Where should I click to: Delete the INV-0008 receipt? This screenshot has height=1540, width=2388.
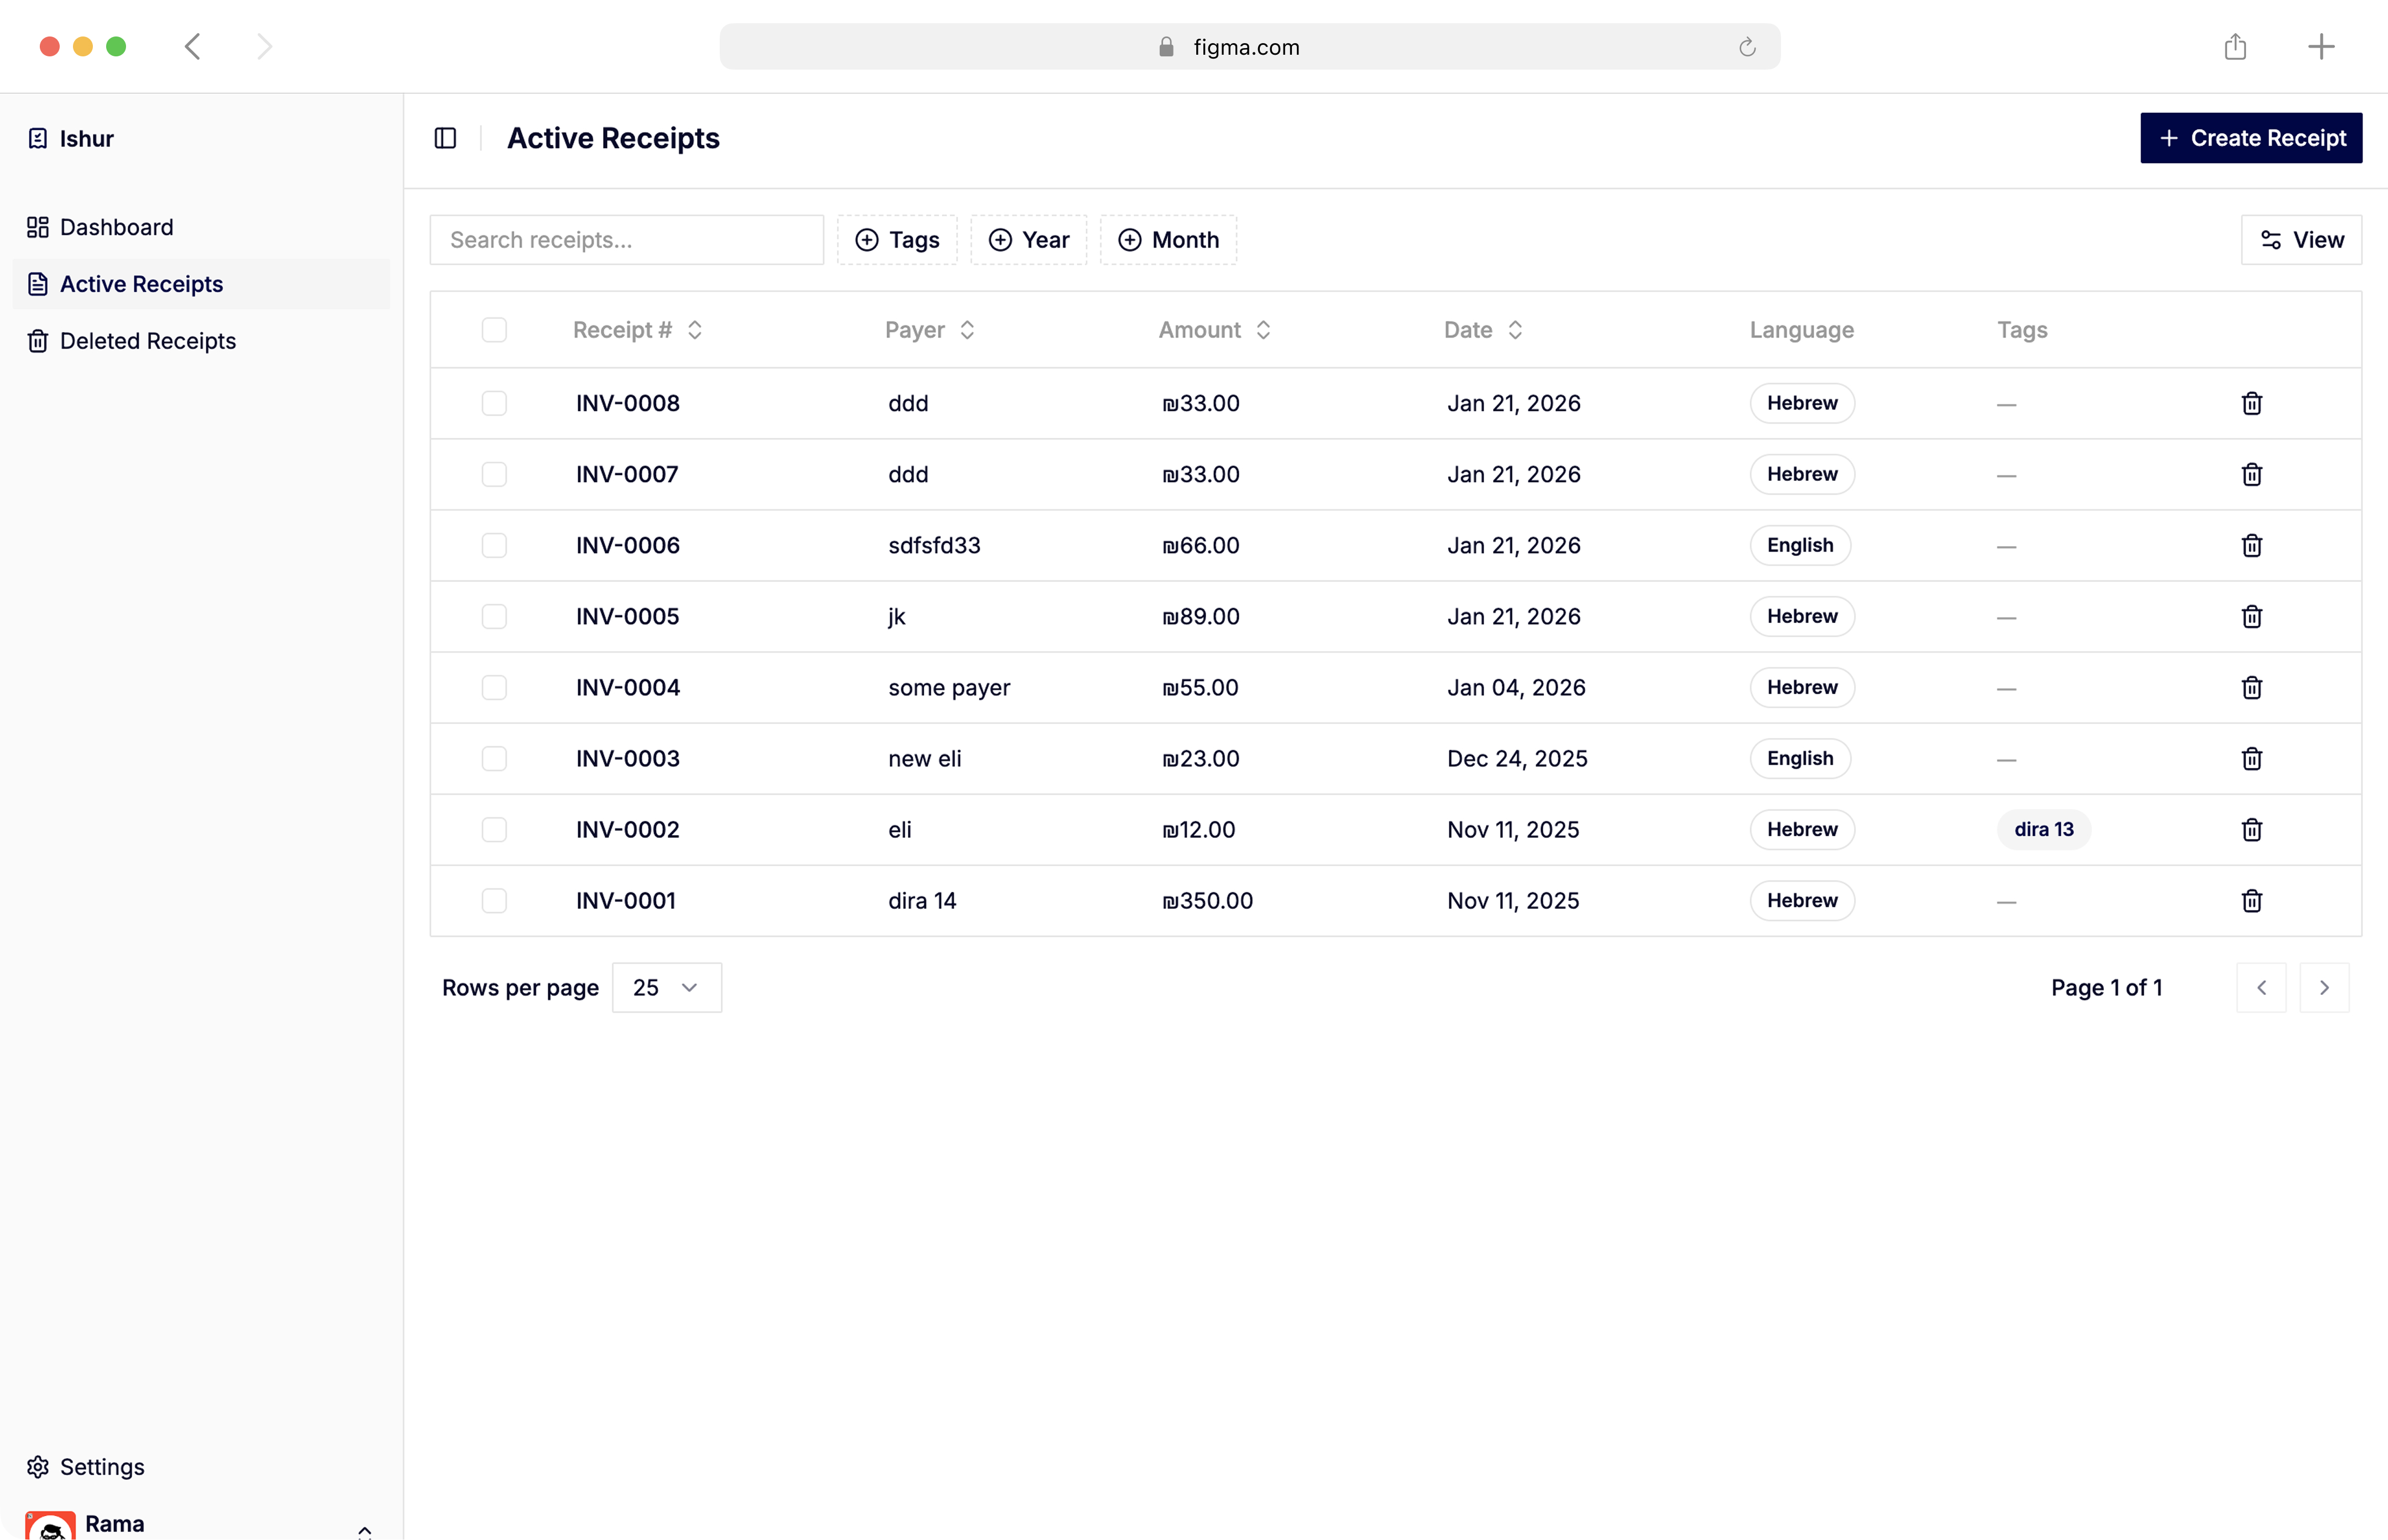(x=2251, y=403)
